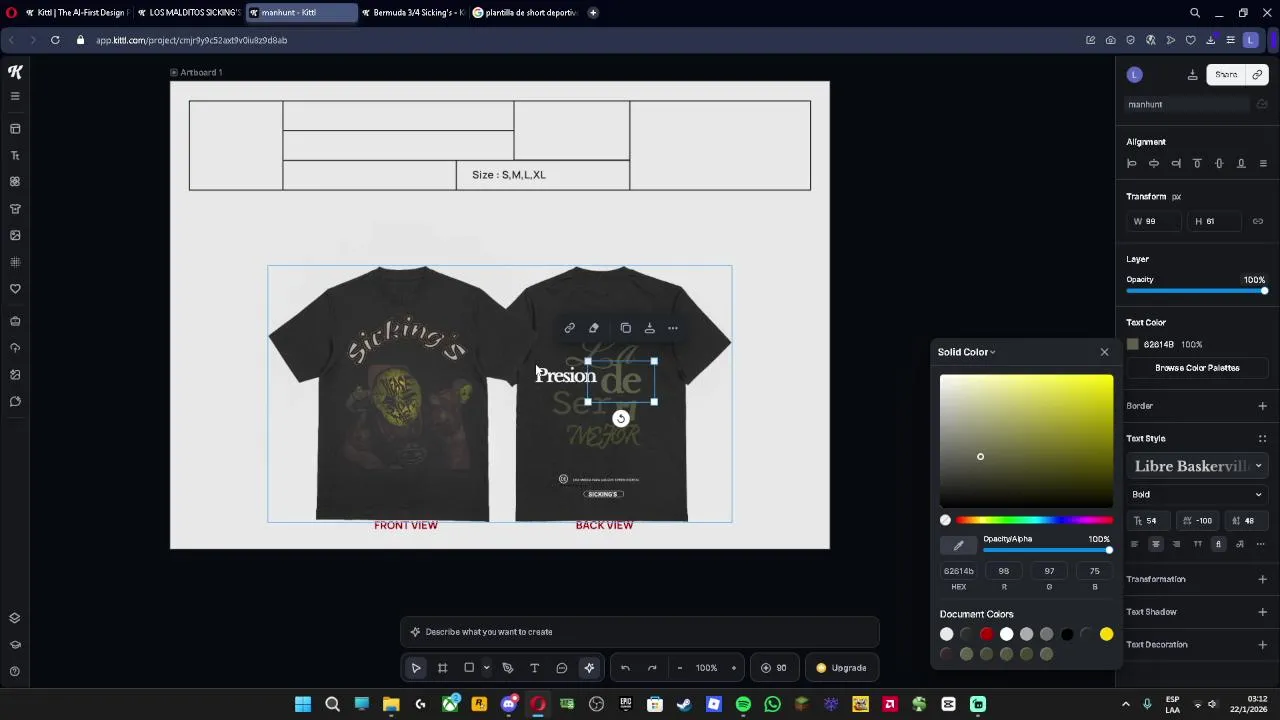Align left in the Alignment section
This screenshot has height=720, width=1280.
coord(1132,163)
